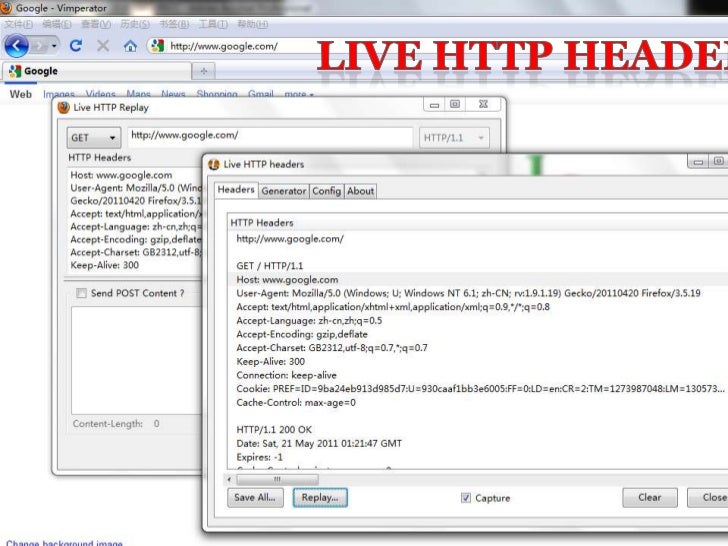This screenshot has width=728, height=546.
Task: Open the back/forward history dropdown arrow
Action: (x=54, y=46)
